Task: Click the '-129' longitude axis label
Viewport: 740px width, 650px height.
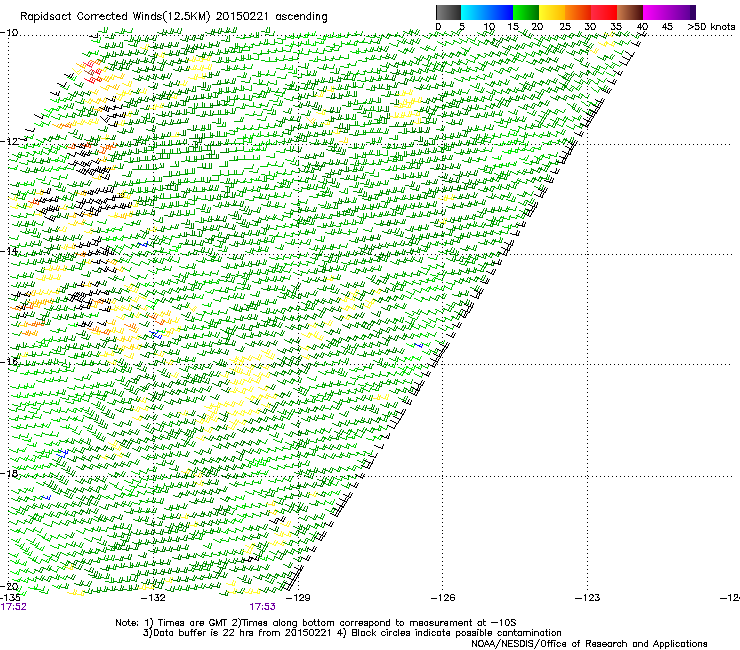Action: [299, 598]
